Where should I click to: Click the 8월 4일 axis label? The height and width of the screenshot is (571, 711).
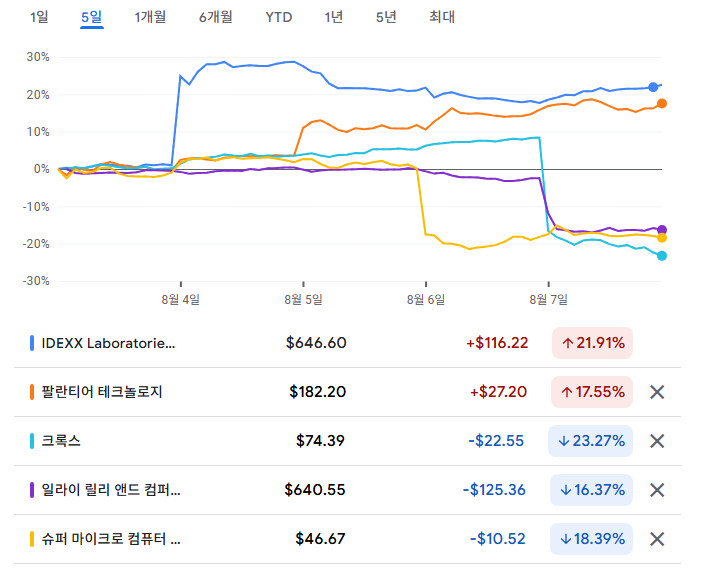point(180,300)
